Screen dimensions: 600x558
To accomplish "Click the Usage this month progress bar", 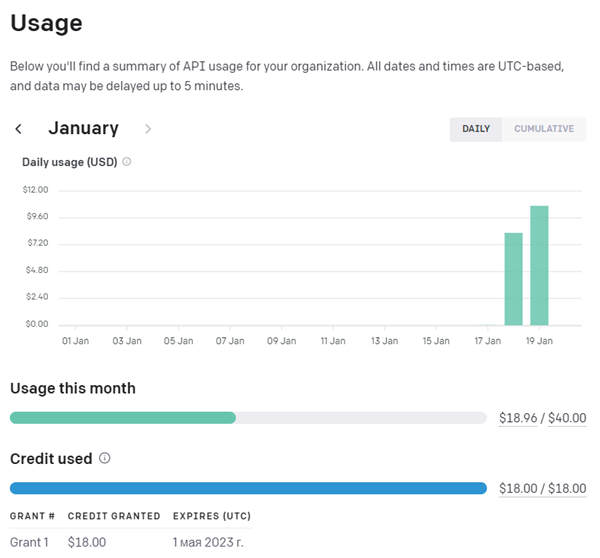I will pos(248,418).
